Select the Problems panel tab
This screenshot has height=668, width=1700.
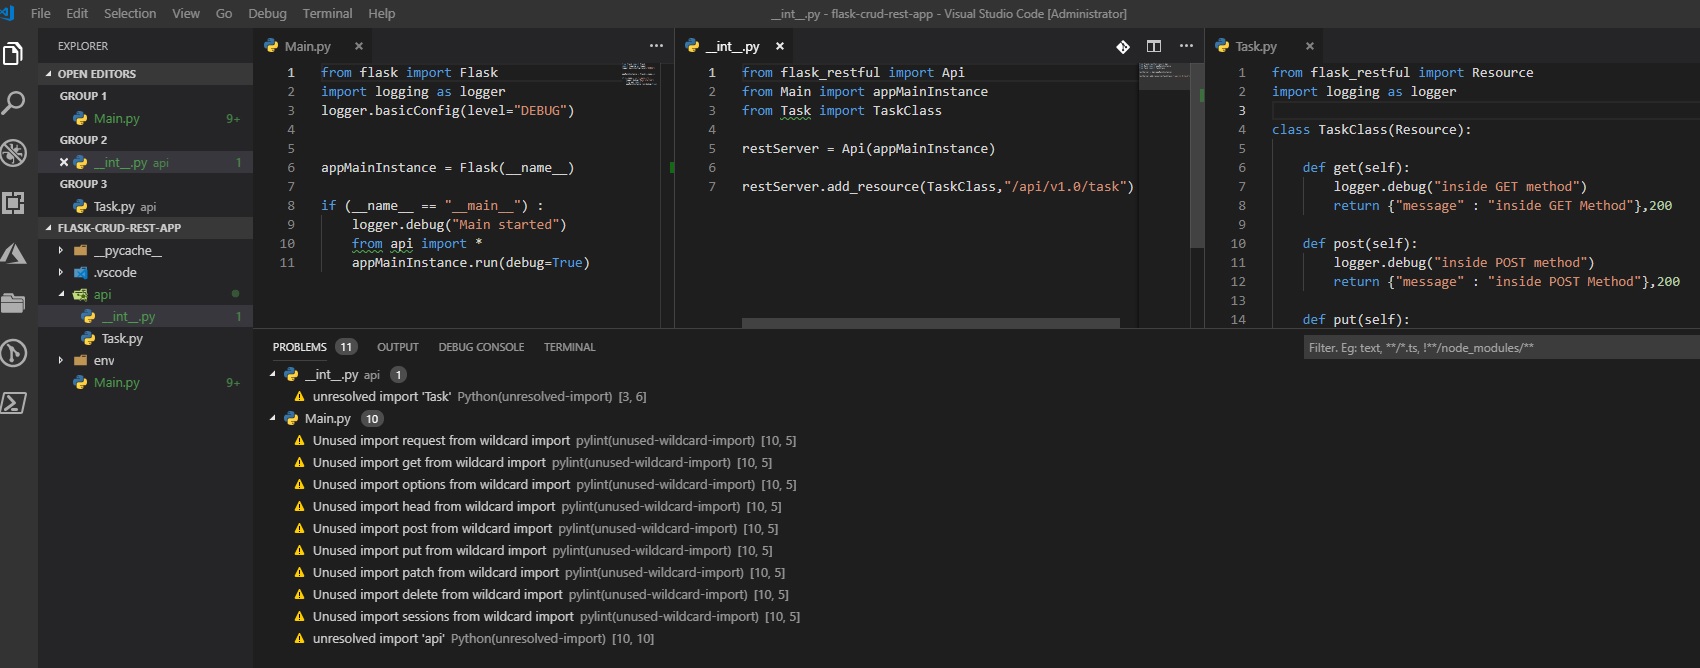(299, 347)
